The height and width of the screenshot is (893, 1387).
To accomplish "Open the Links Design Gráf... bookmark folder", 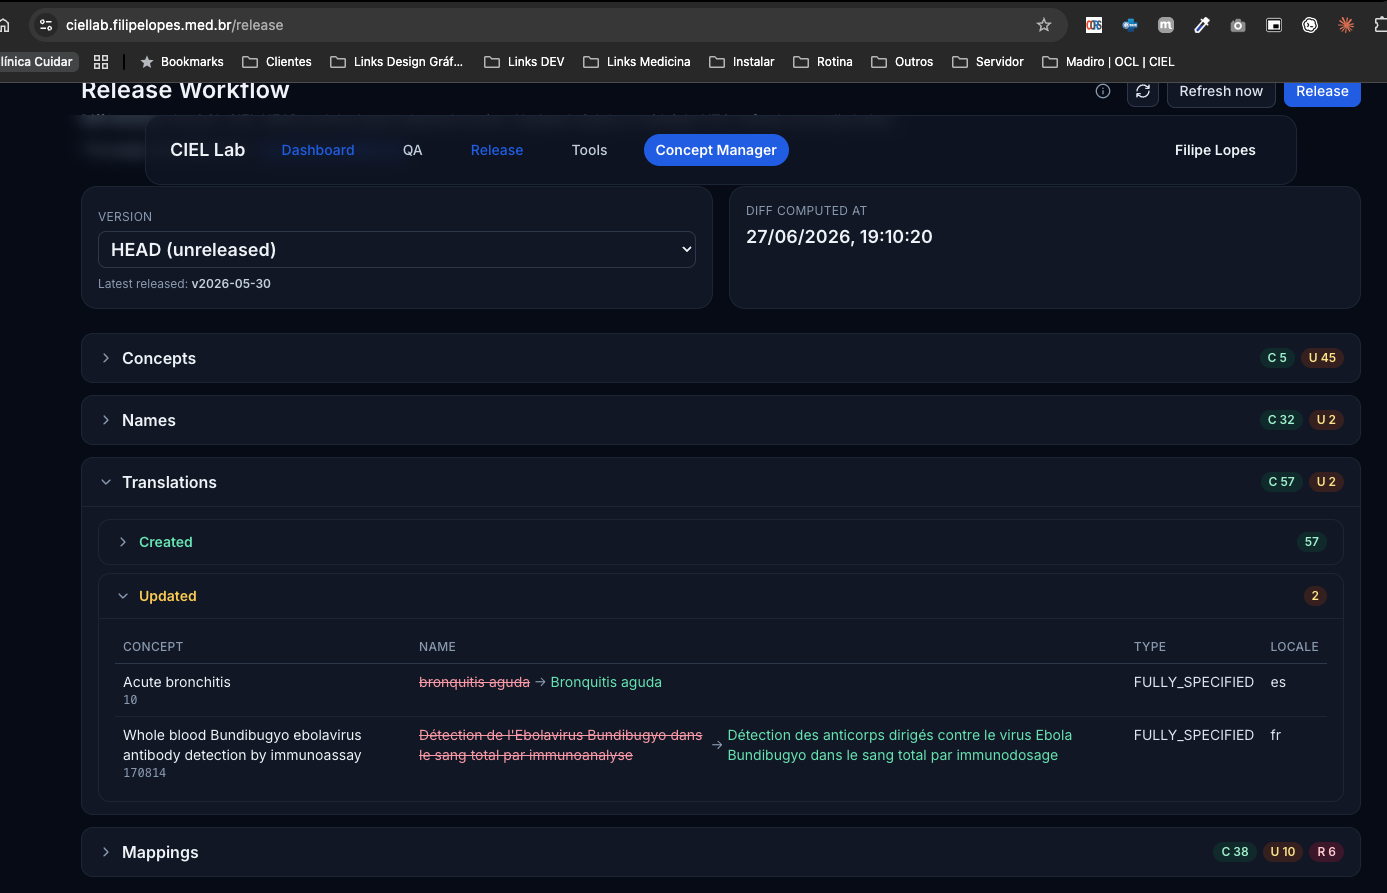I will [x=396, y=62].
